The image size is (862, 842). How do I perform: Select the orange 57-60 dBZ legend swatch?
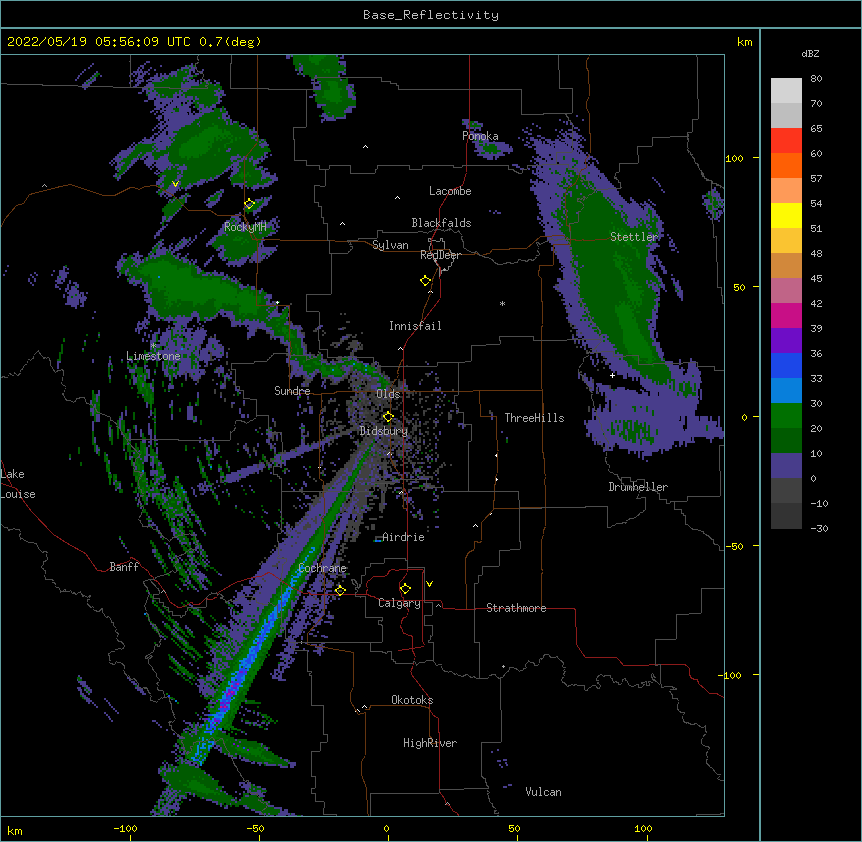point(786,165)
